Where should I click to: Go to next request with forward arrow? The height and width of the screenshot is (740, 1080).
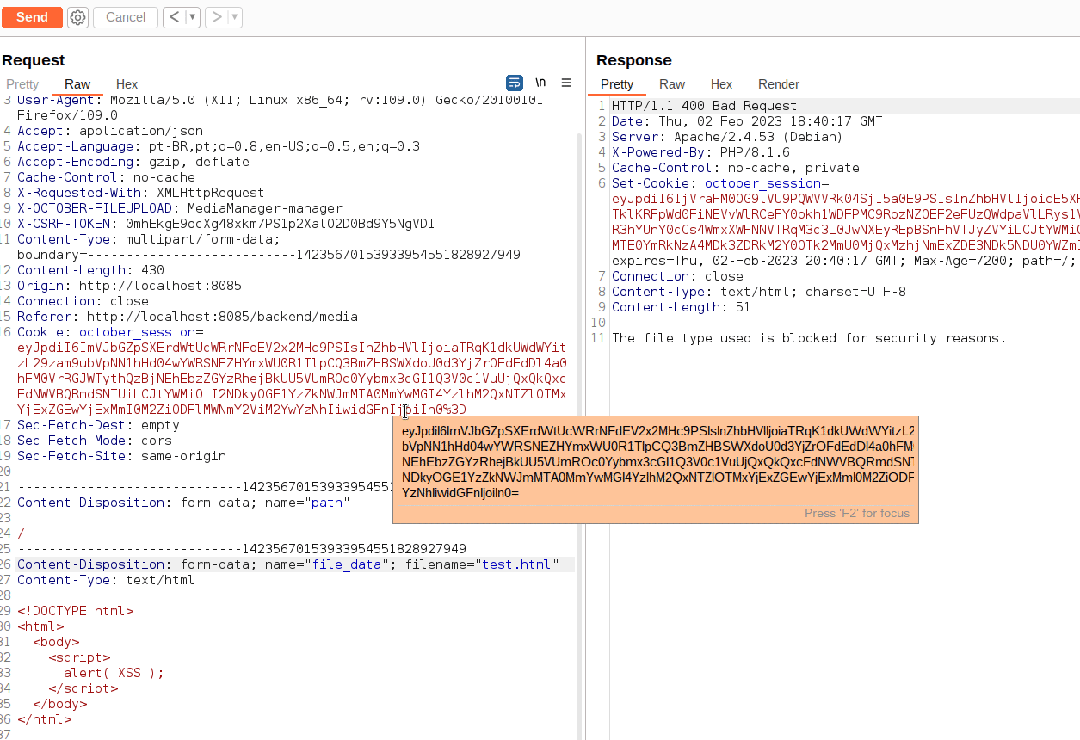(216, 17)
